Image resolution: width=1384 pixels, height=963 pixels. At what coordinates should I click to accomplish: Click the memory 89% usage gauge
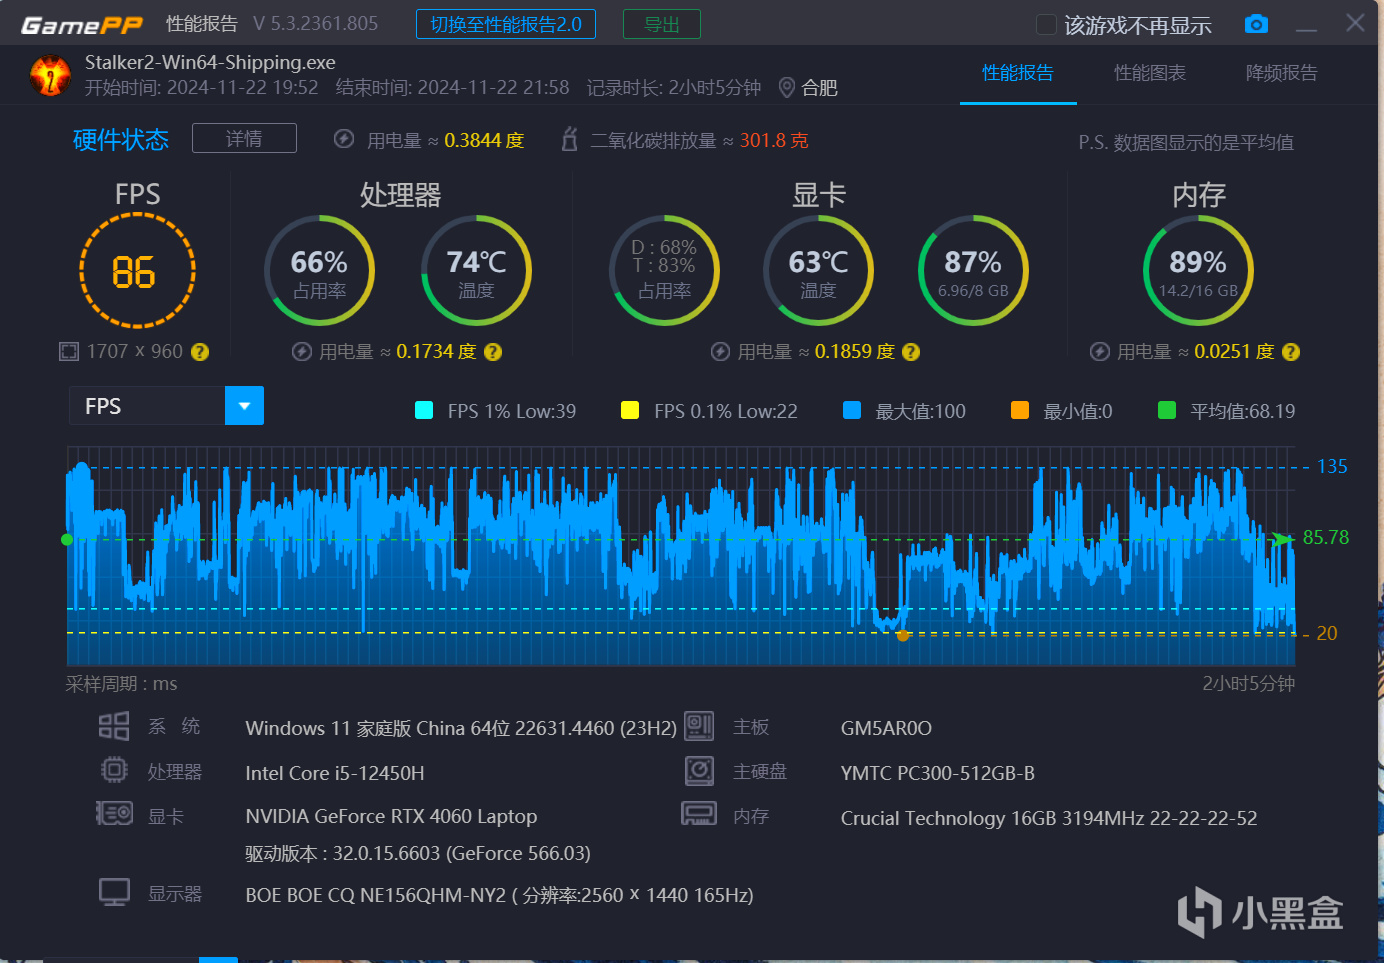click(1198, 270)
